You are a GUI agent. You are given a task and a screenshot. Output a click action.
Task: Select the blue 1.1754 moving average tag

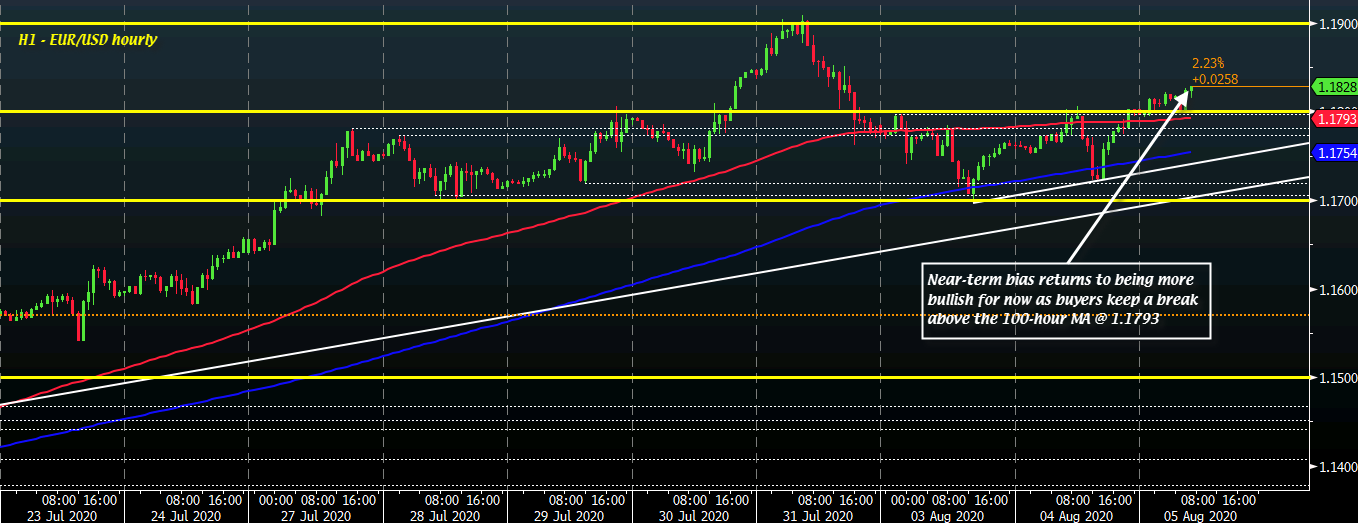[1336, 153]
